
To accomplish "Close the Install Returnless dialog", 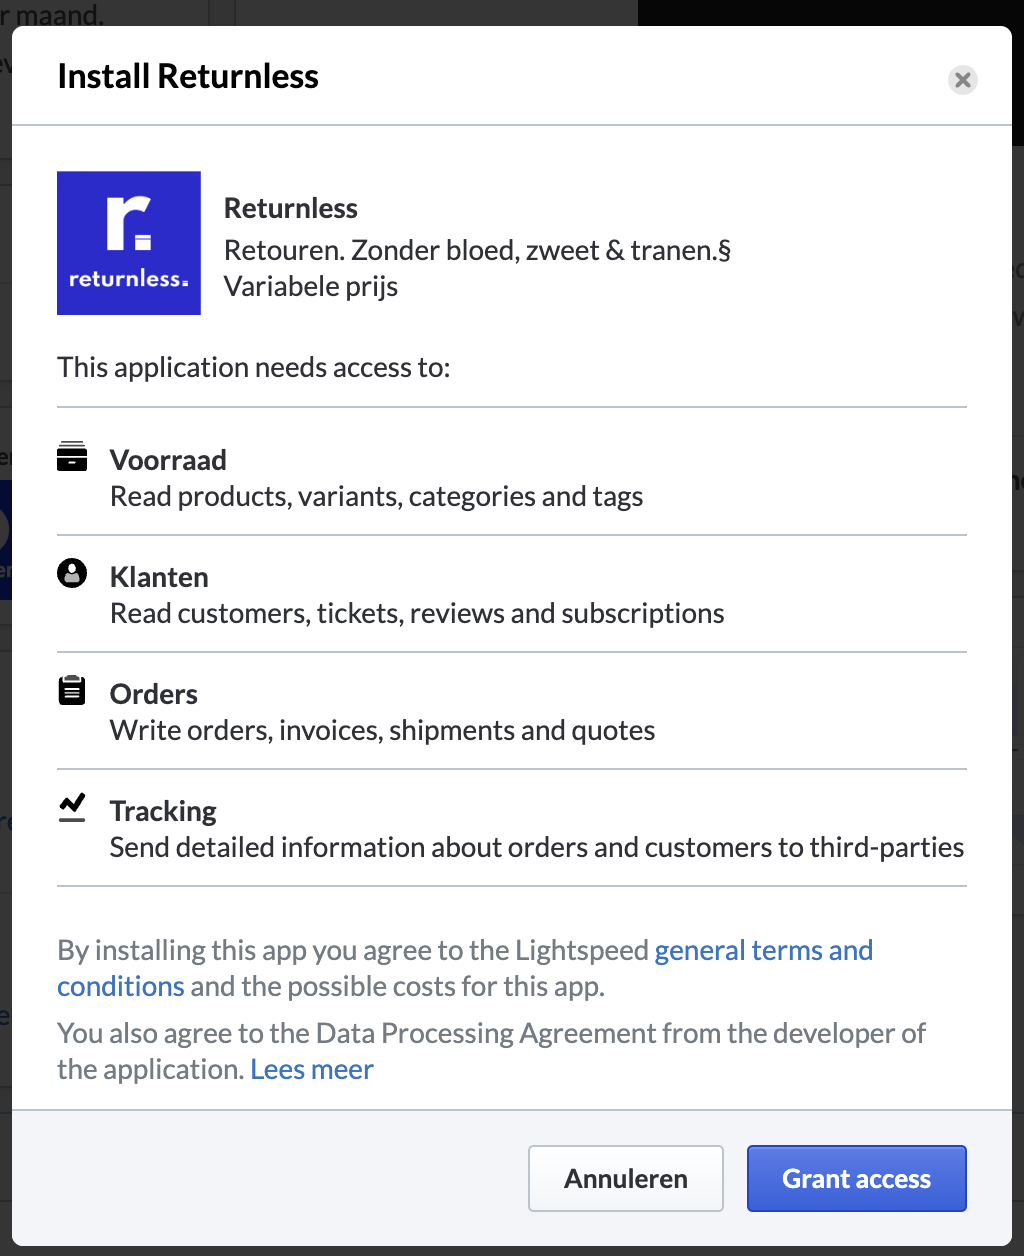I will pos(963,80).
